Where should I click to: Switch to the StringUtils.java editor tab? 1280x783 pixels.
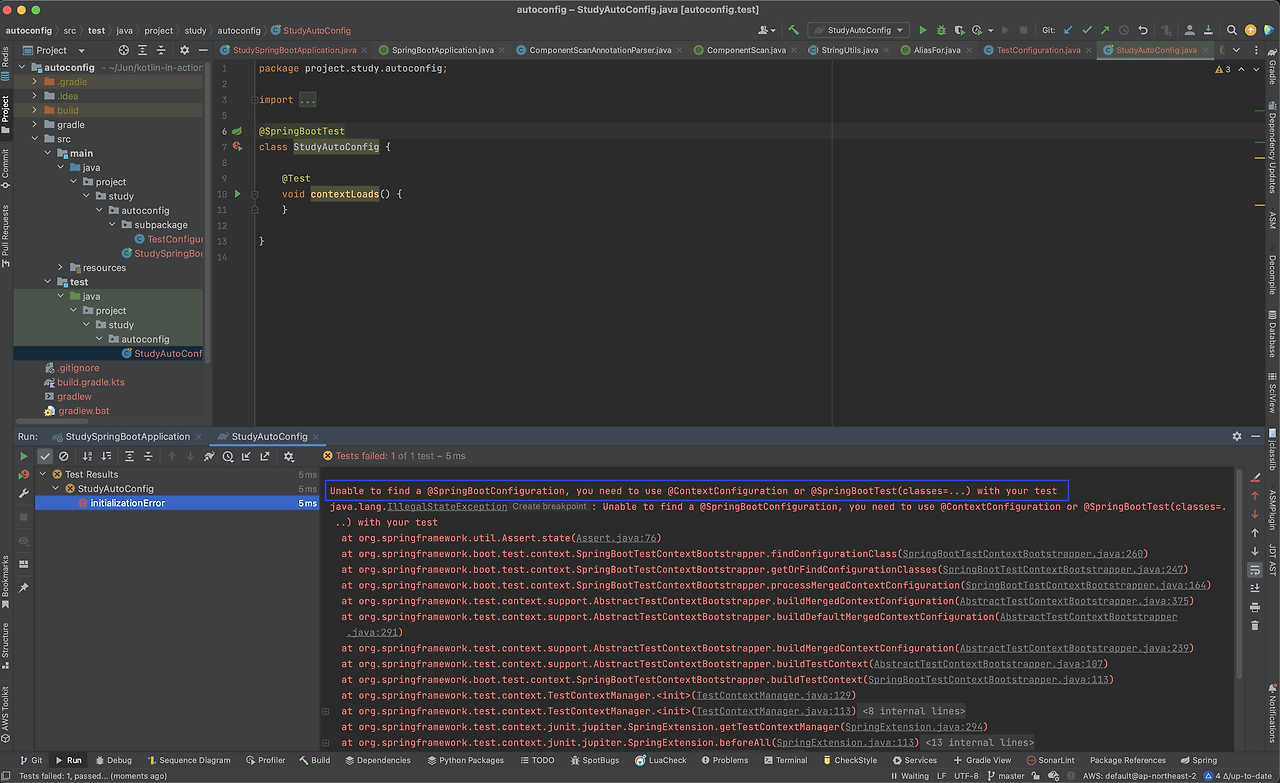click(x=849, y=50)
